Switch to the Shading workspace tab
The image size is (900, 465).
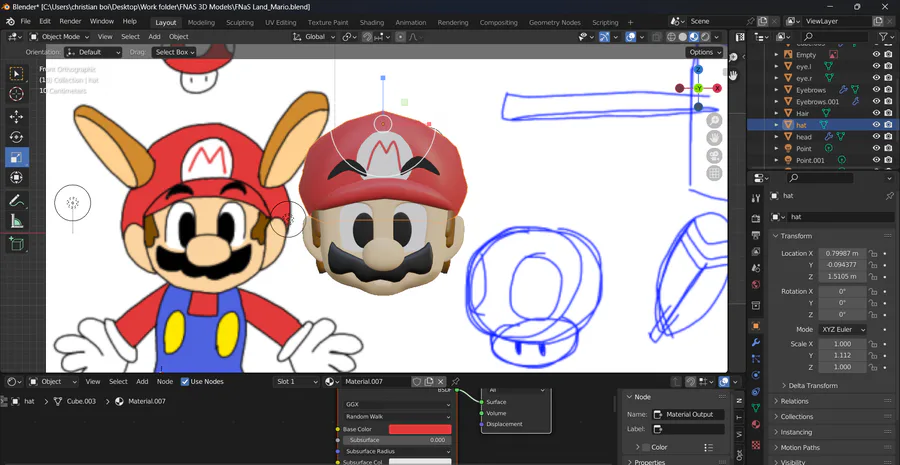[371, 22]
